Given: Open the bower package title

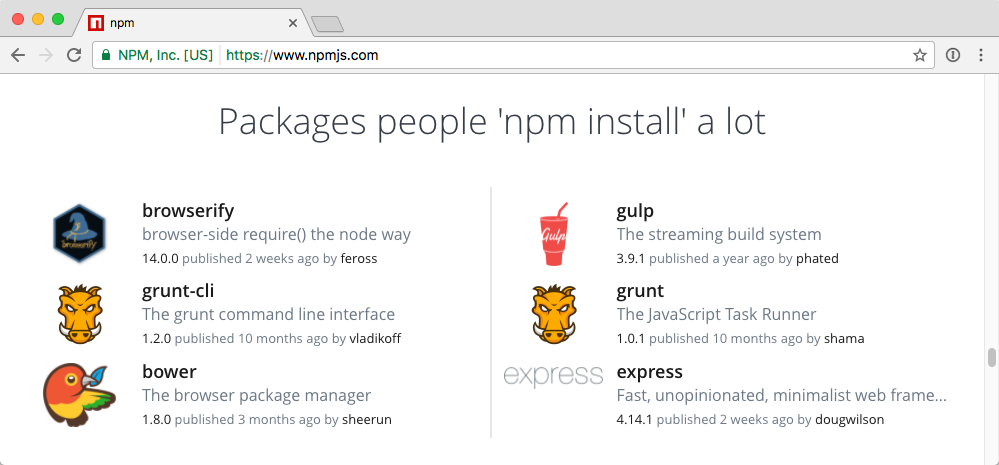Looking at the screenshot, I should 169,372.
